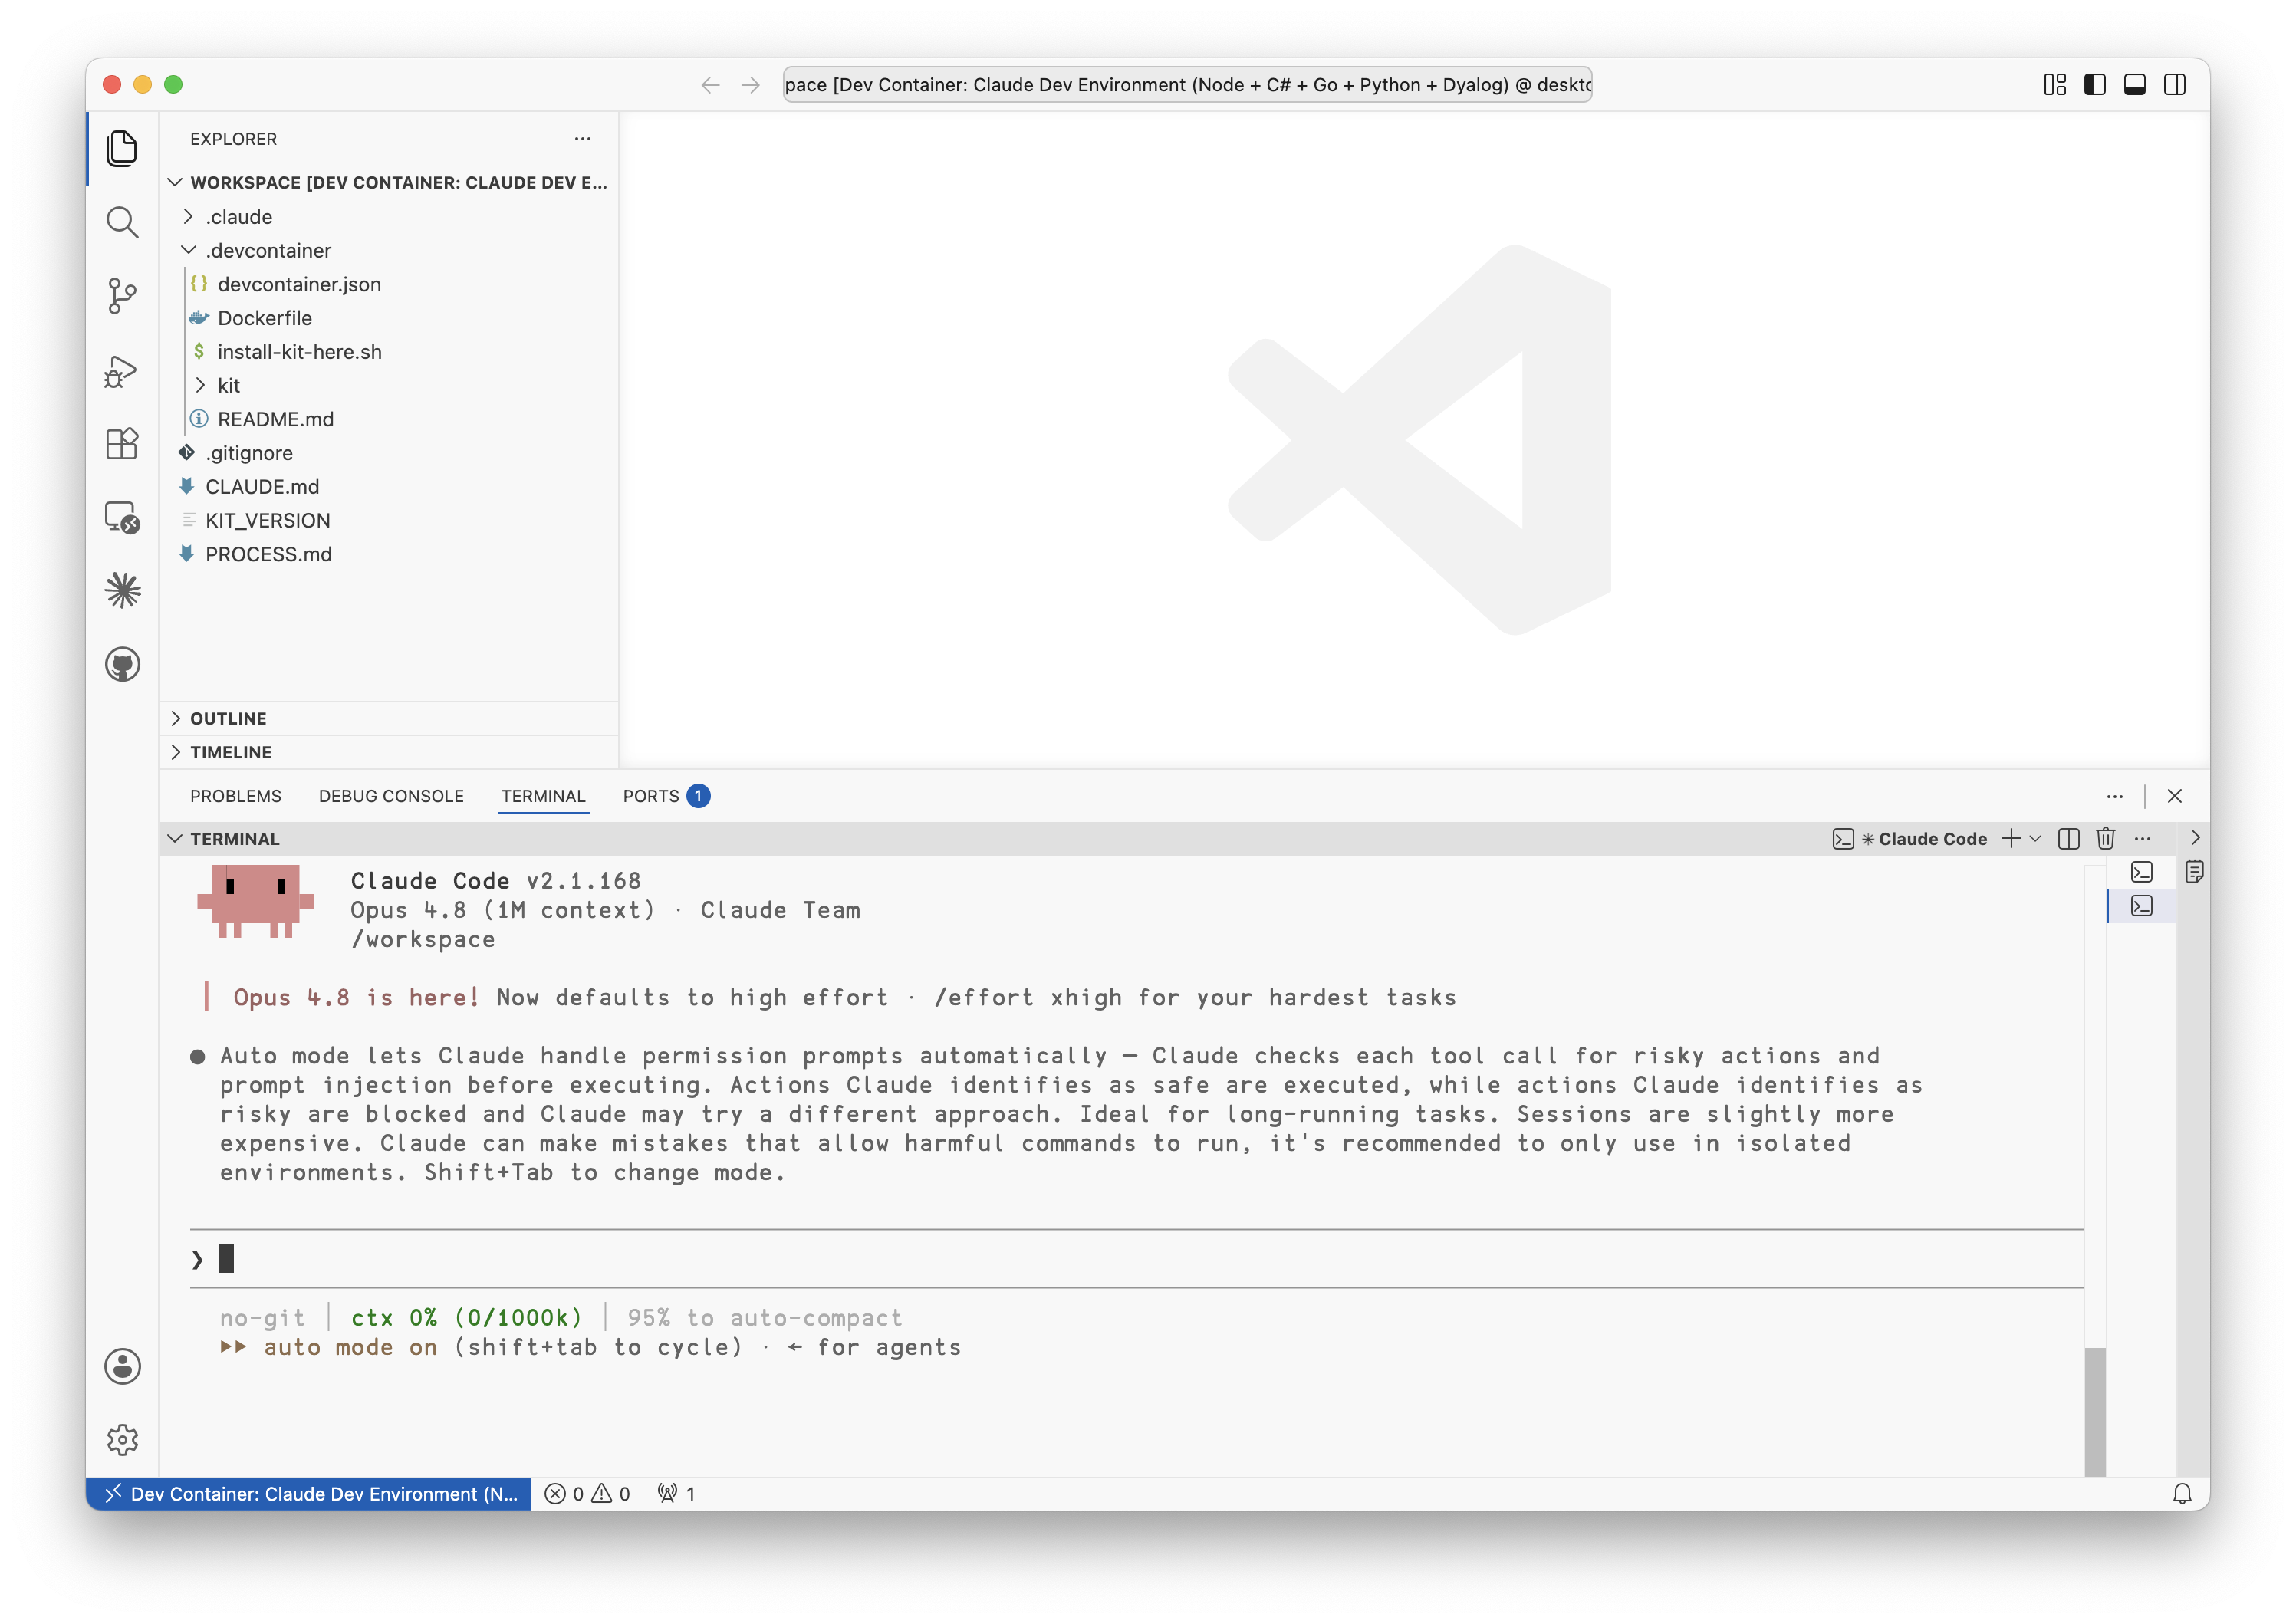
Task: Open the Claude Code starburst icon
Action: 122,591
